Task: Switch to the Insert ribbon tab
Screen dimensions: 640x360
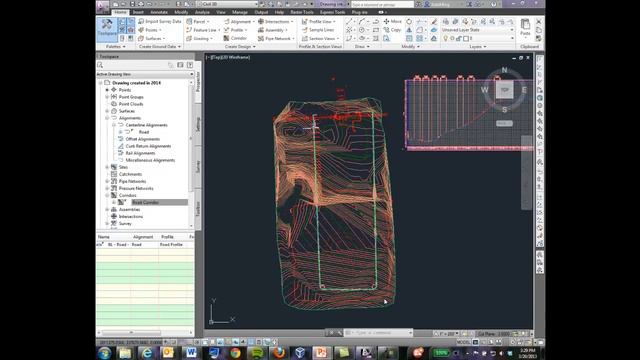Action: pyautogui.click(x=138, y=12)
